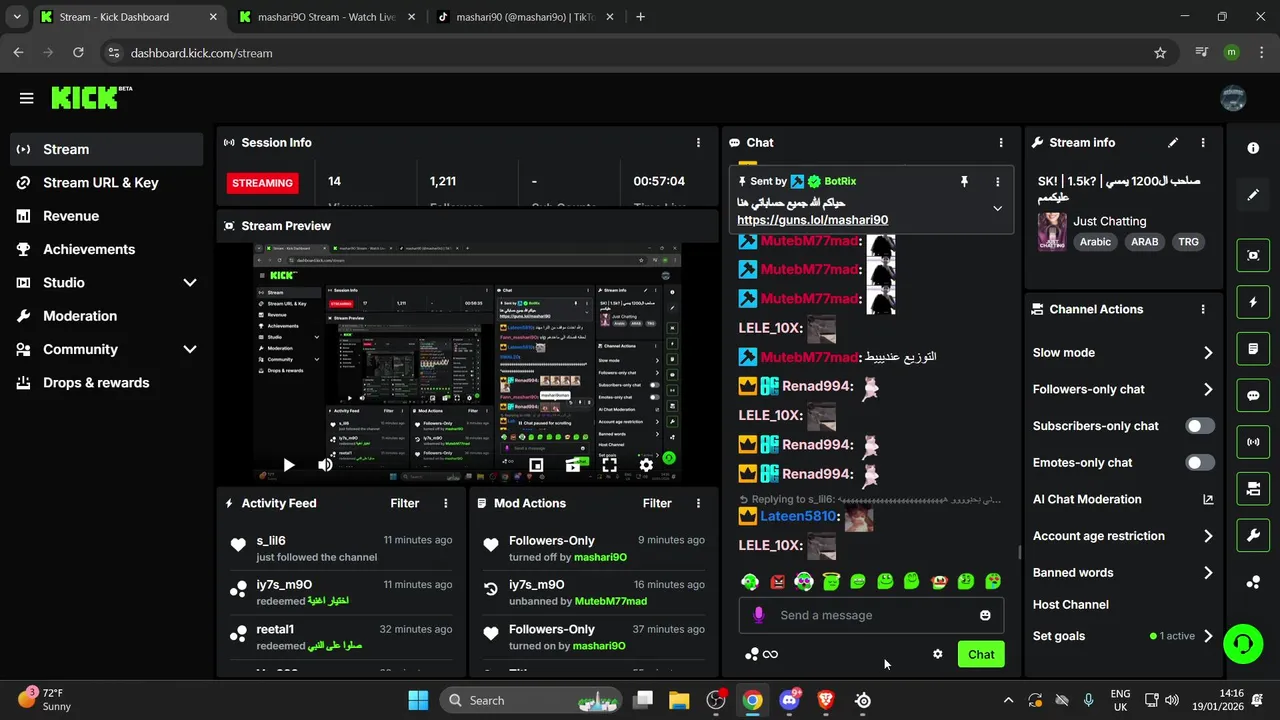Click the green Chat send button
The height and width of the screenshot is (720, 1280).
(x=981, y=654)
